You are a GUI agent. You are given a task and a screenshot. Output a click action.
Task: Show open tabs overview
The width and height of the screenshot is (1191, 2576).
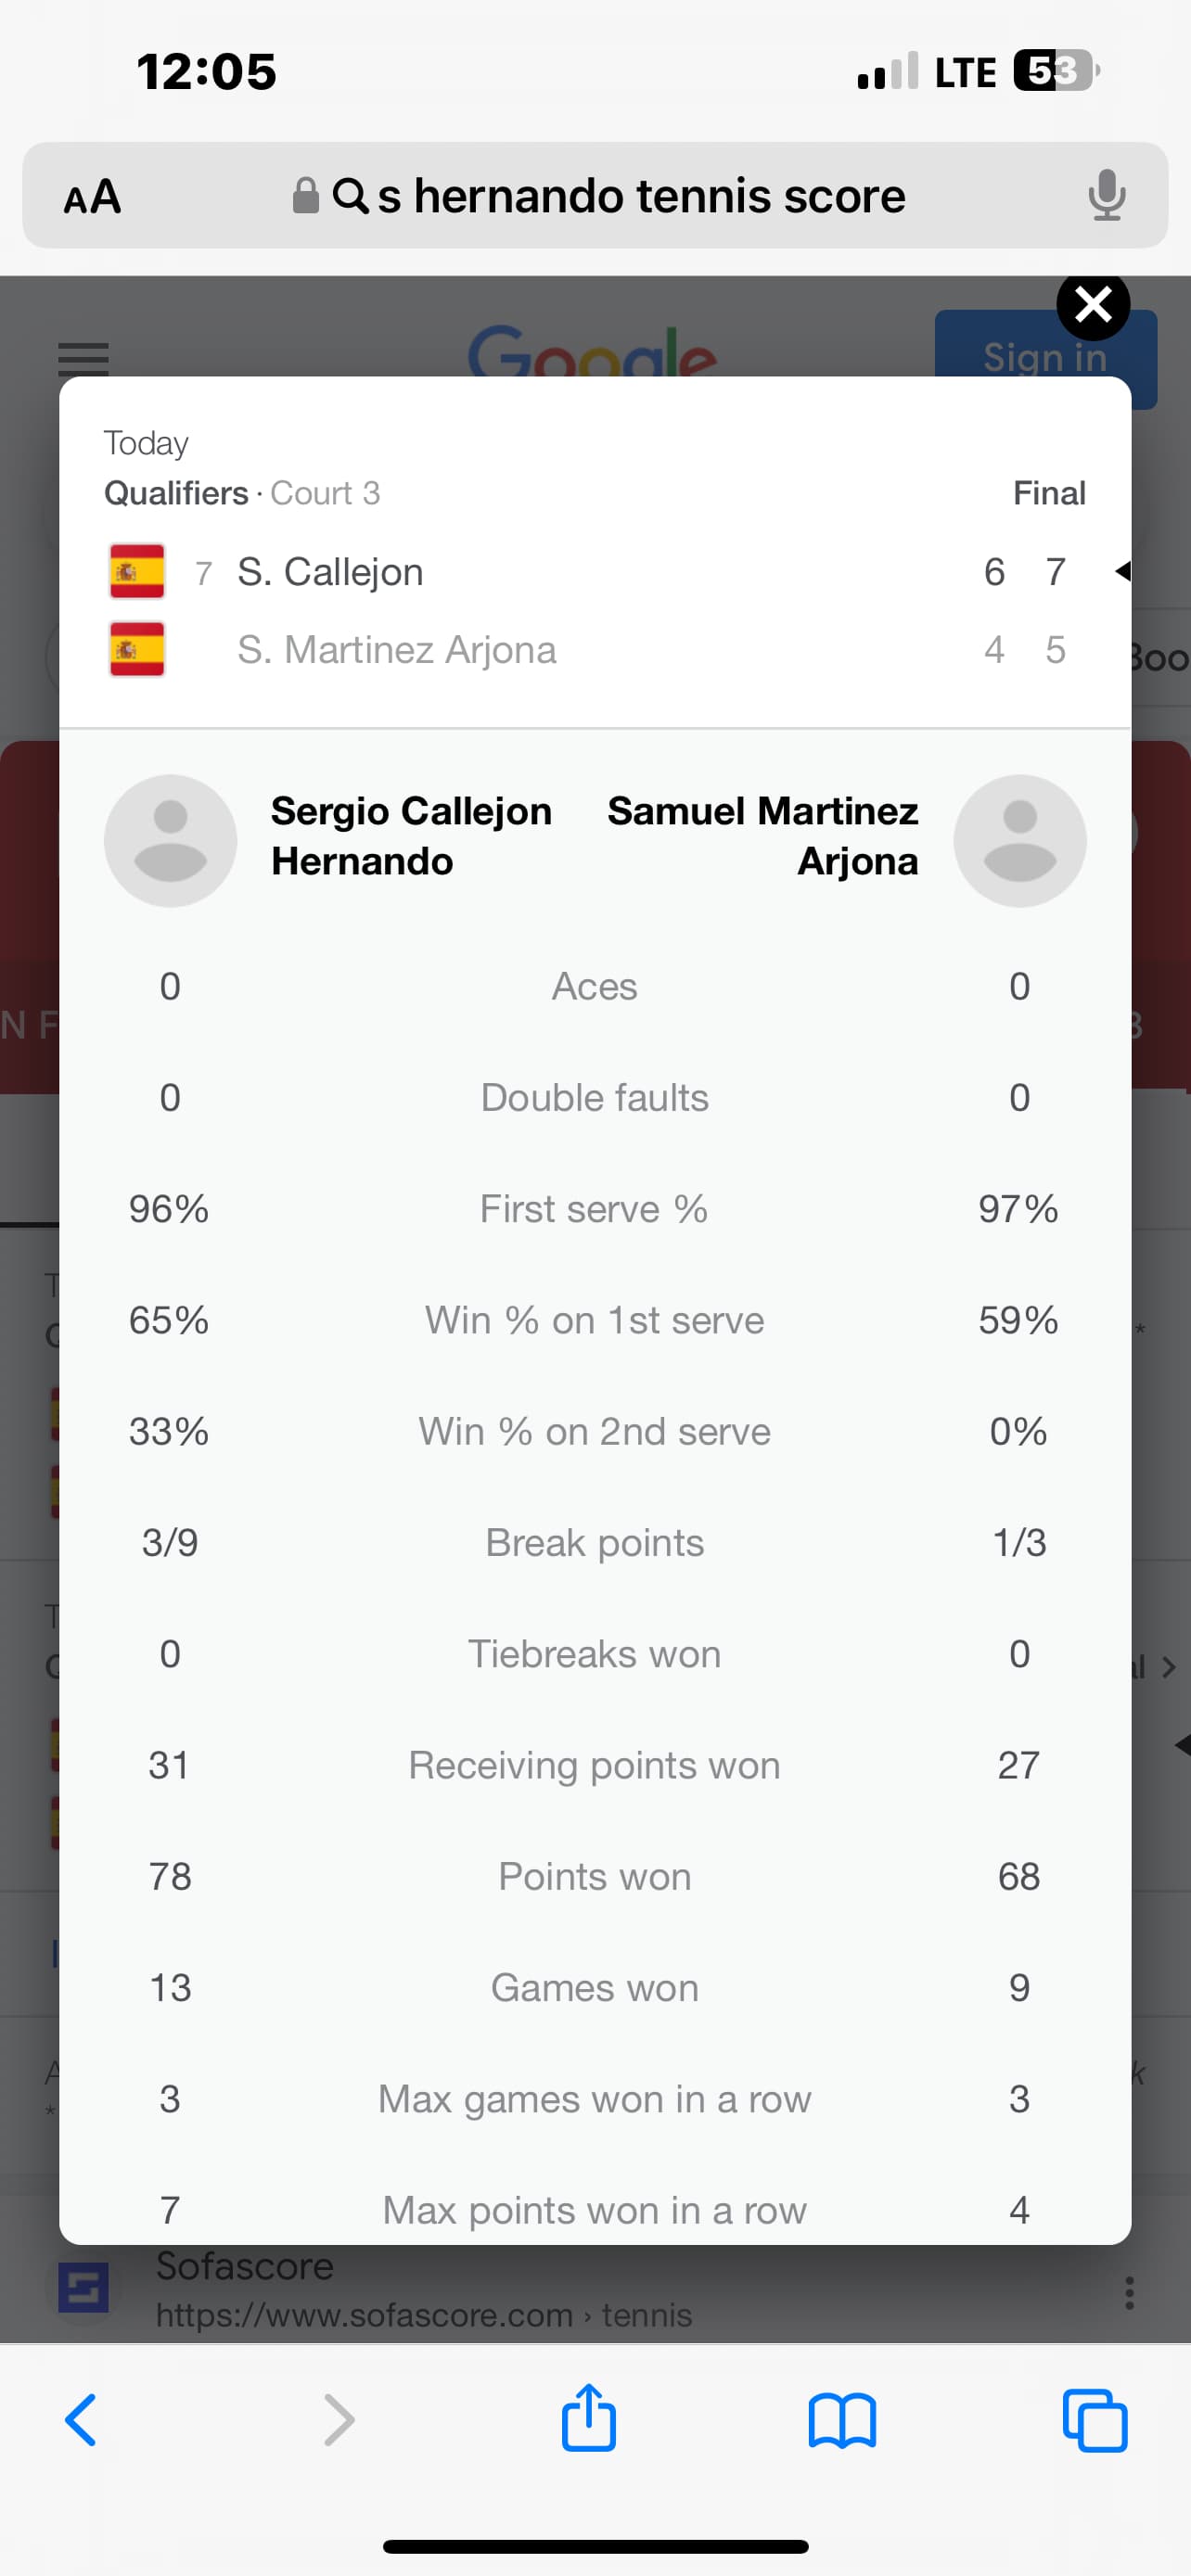coord(1095,2420)
